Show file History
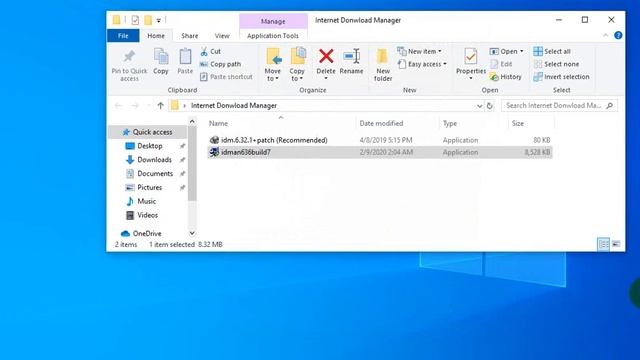The image size is (640, 360). 506,77
